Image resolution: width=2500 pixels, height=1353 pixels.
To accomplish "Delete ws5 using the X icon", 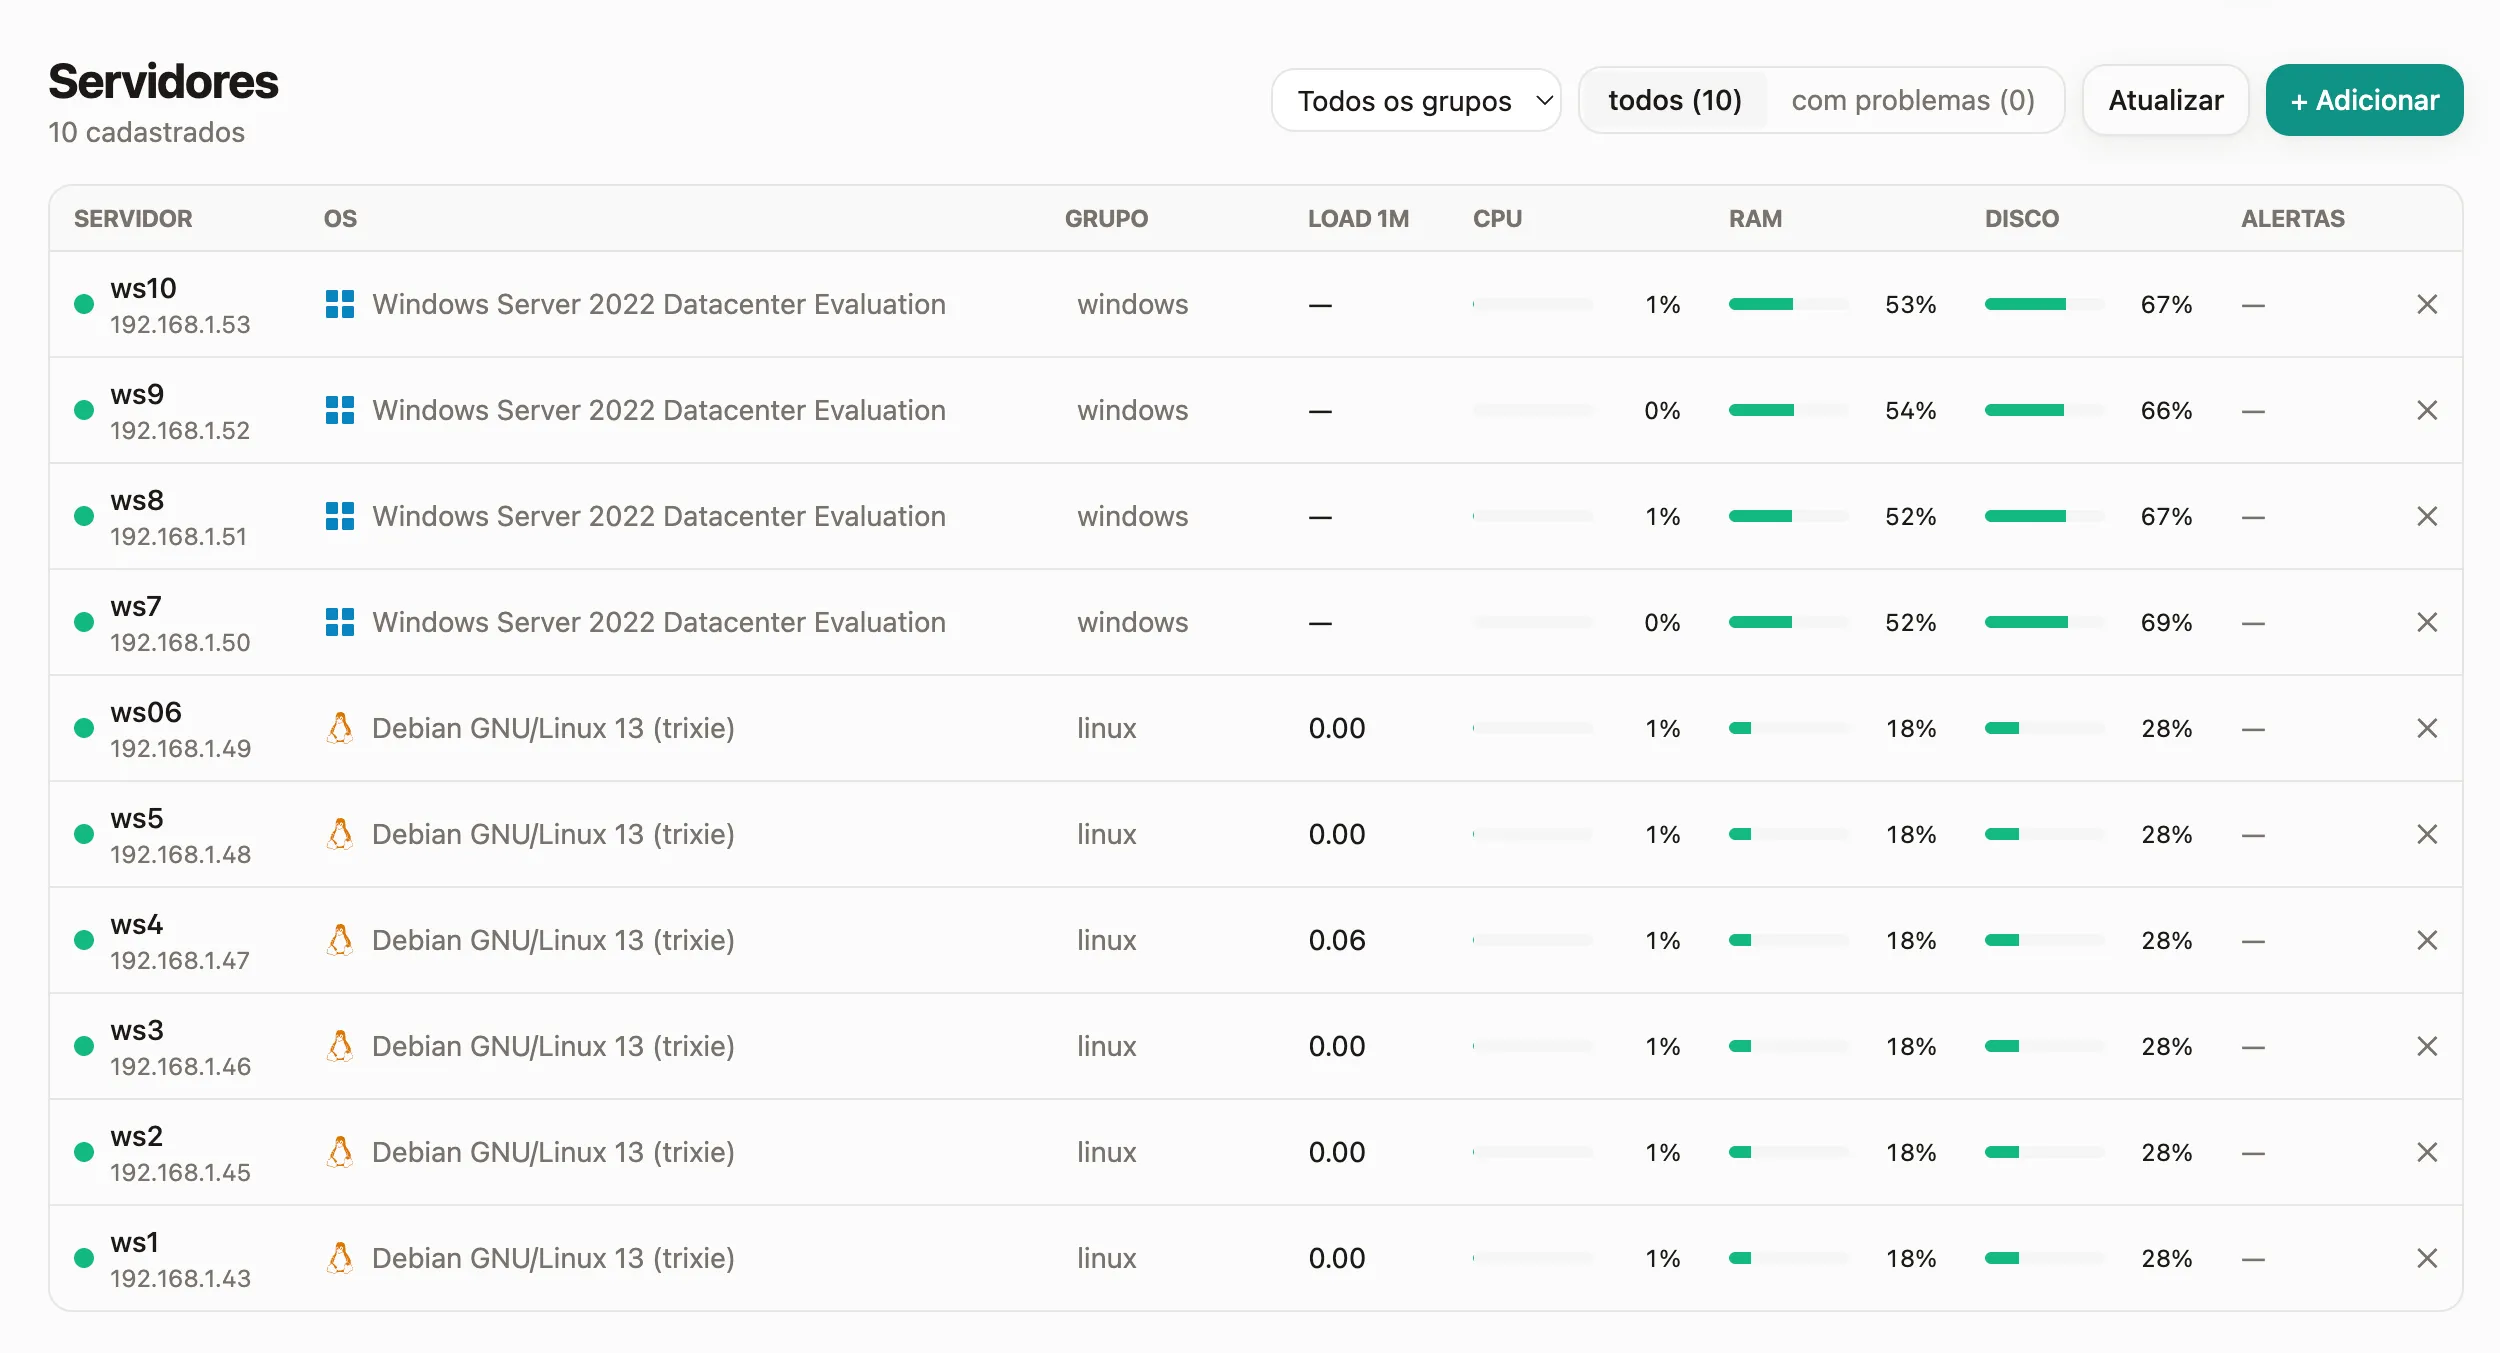I will pos(2427,834).
